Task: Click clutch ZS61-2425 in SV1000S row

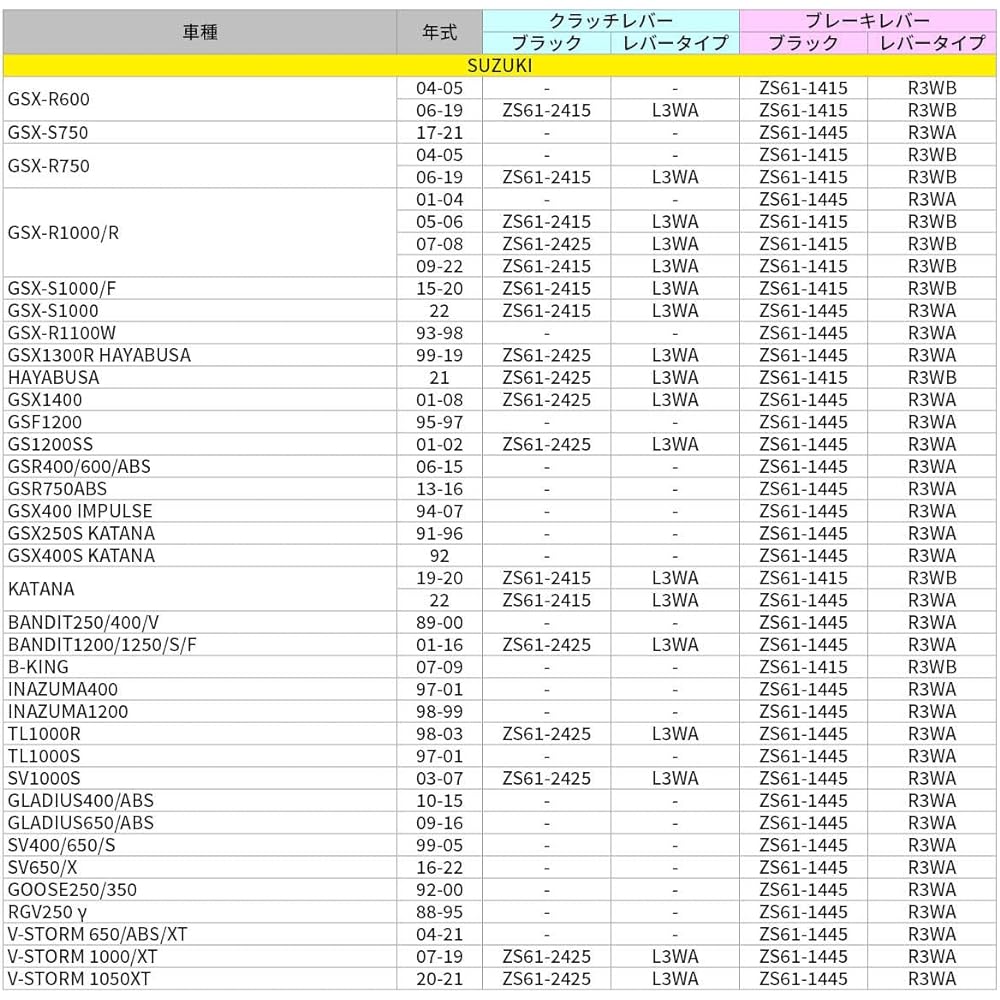Action: coord(547,778)
